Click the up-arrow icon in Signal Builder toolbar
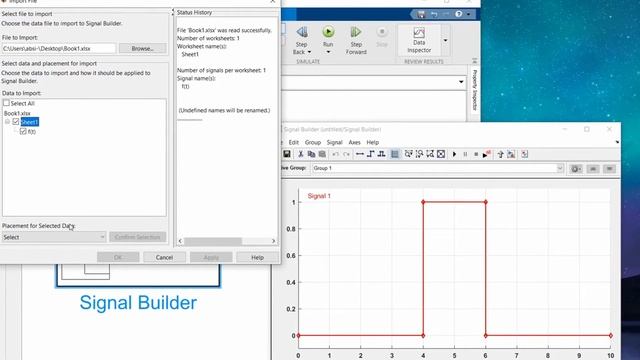This screenshot has height=360, width=640. pos(500,154)
